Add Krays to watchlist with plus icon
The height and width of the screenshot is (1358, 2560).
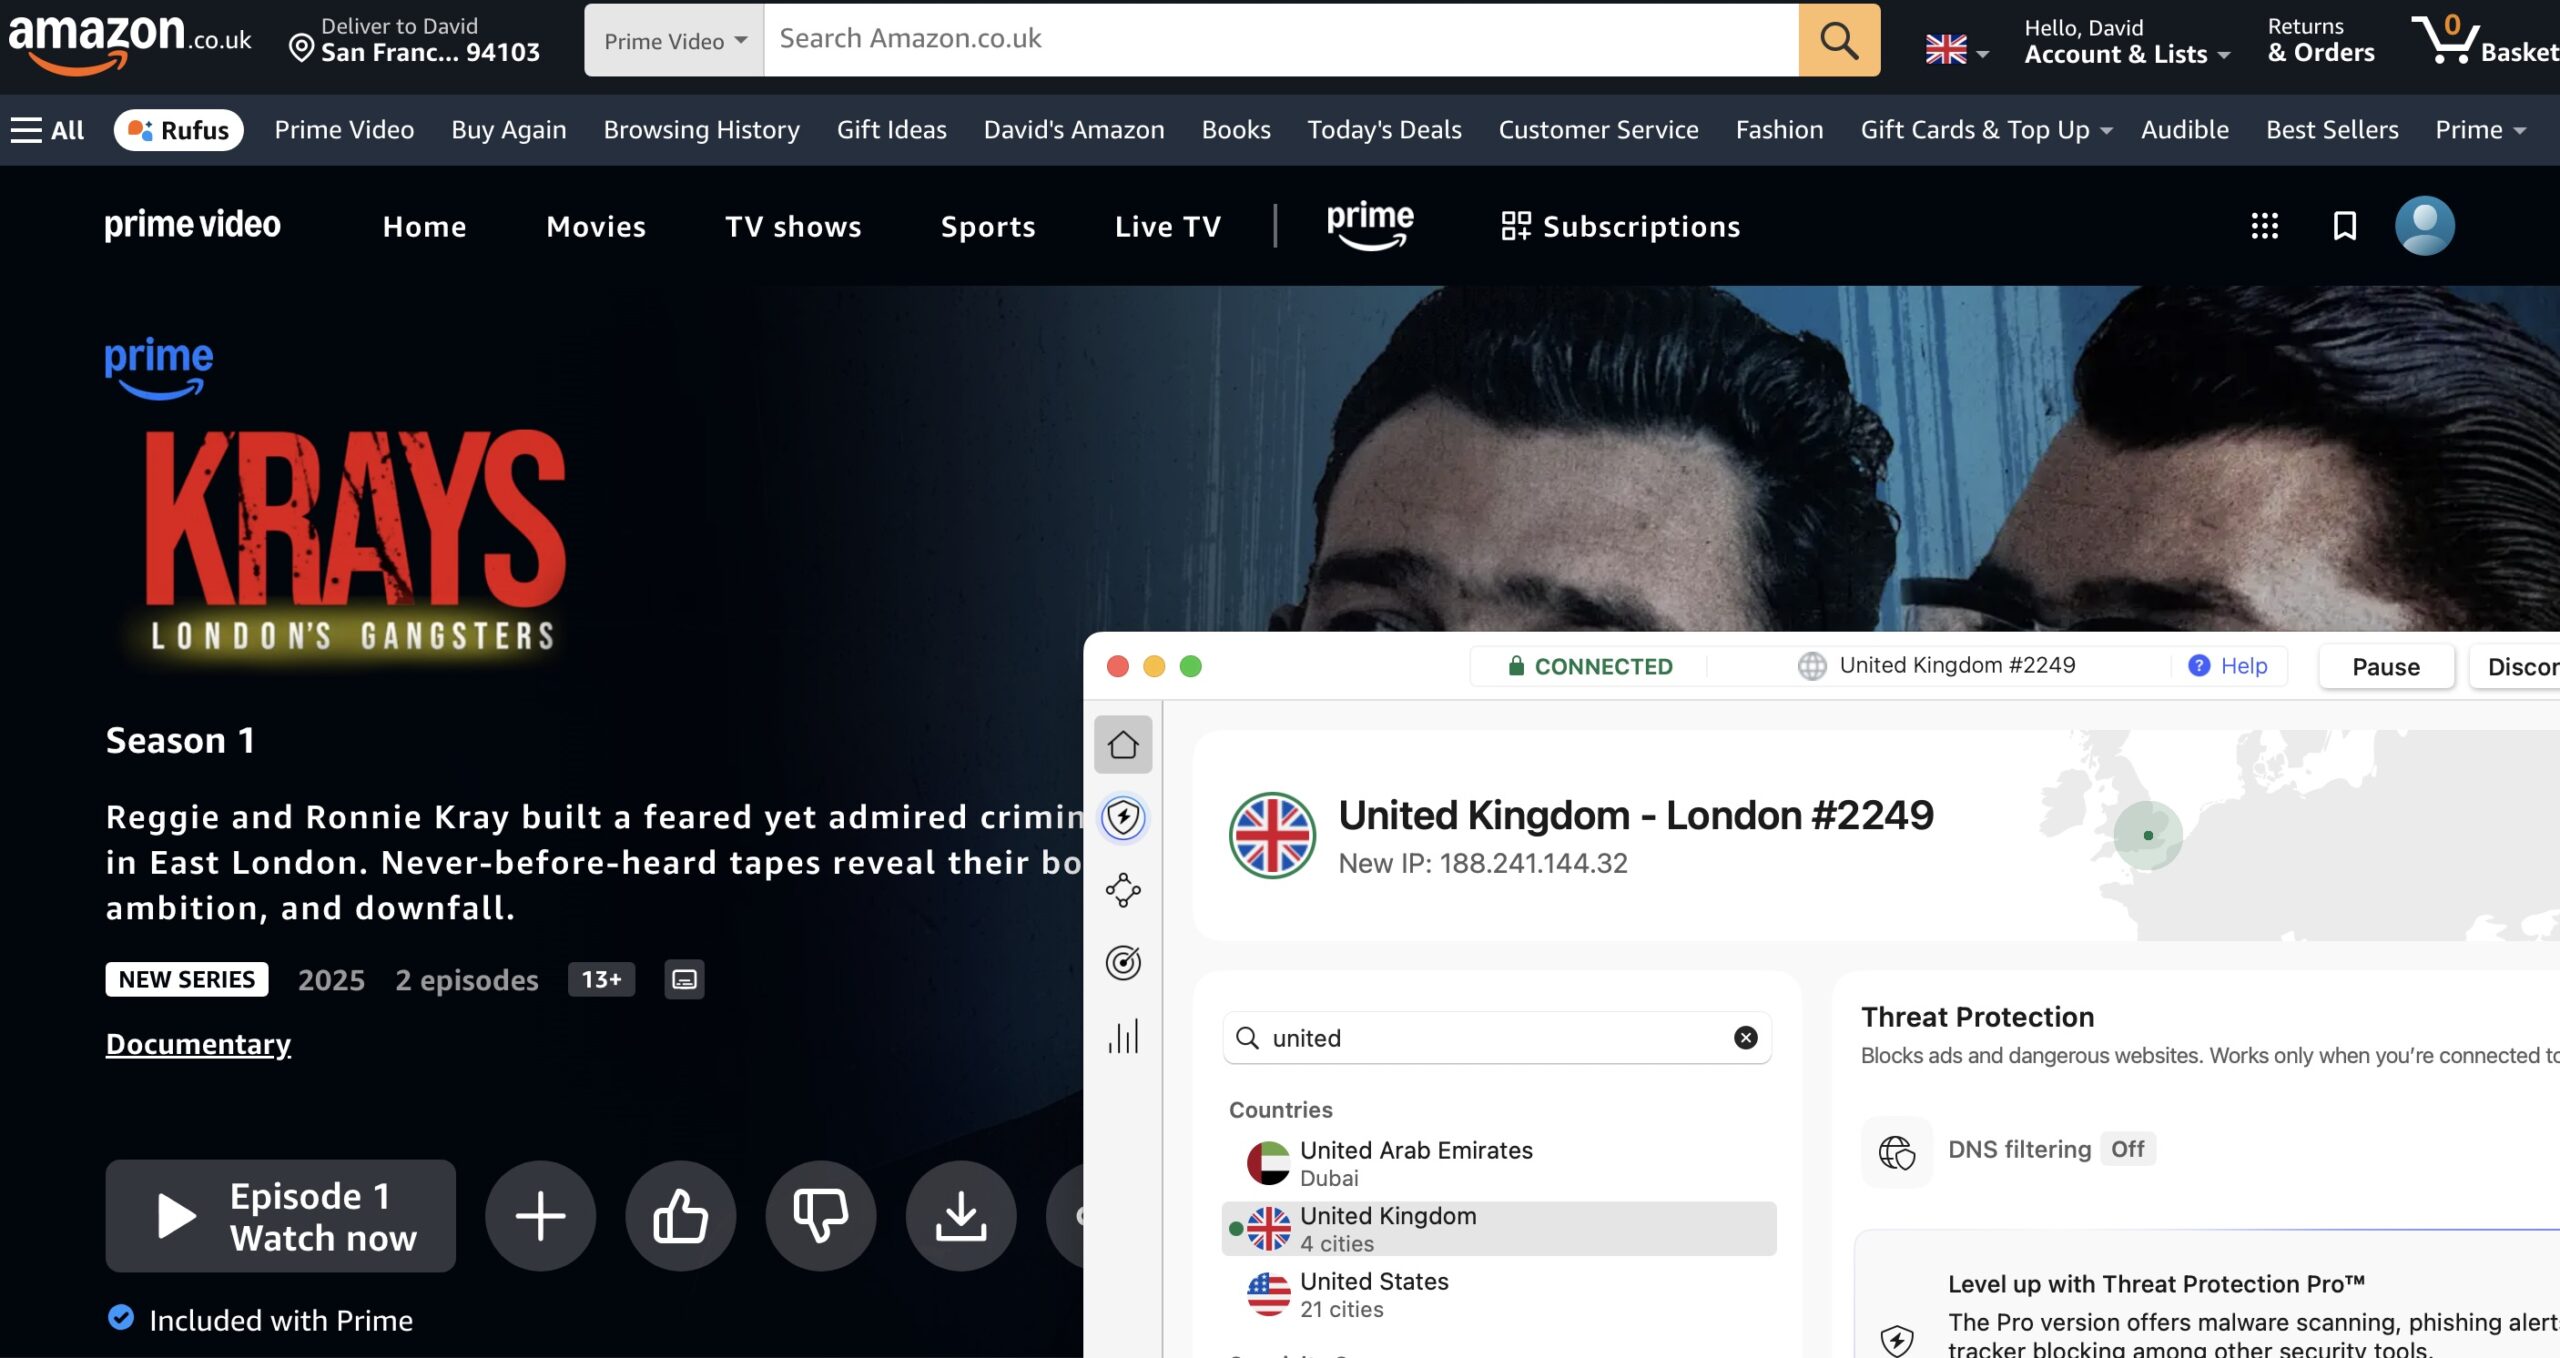click(541, 1216)
